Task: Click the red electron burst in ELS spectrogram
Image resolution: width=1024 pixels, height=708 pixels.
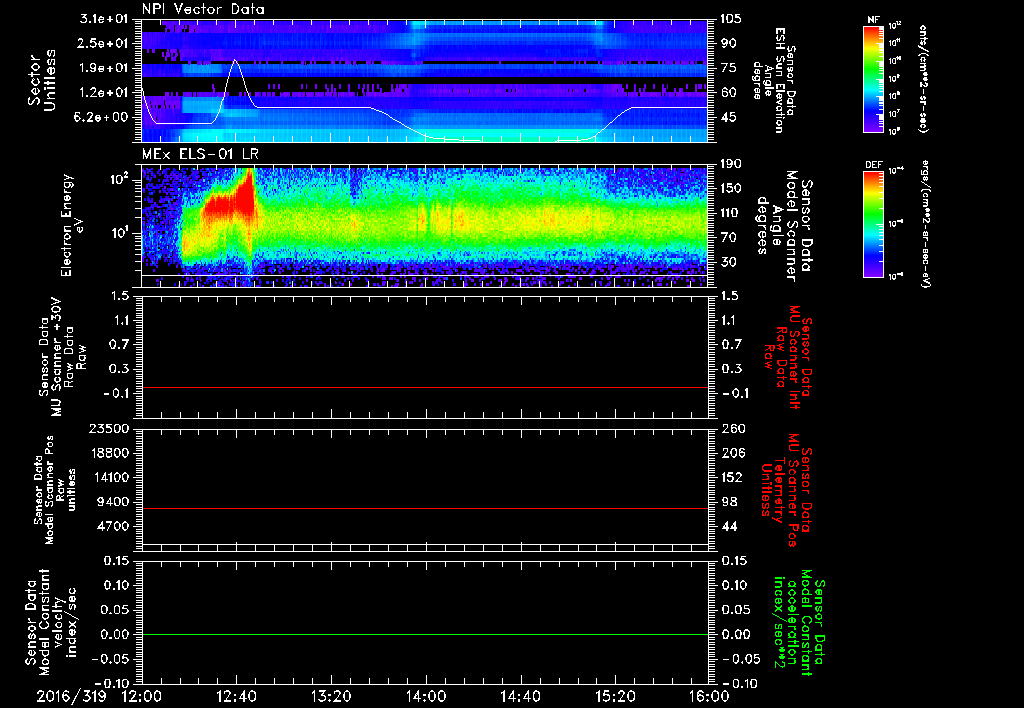Action: tap(230, 202)
